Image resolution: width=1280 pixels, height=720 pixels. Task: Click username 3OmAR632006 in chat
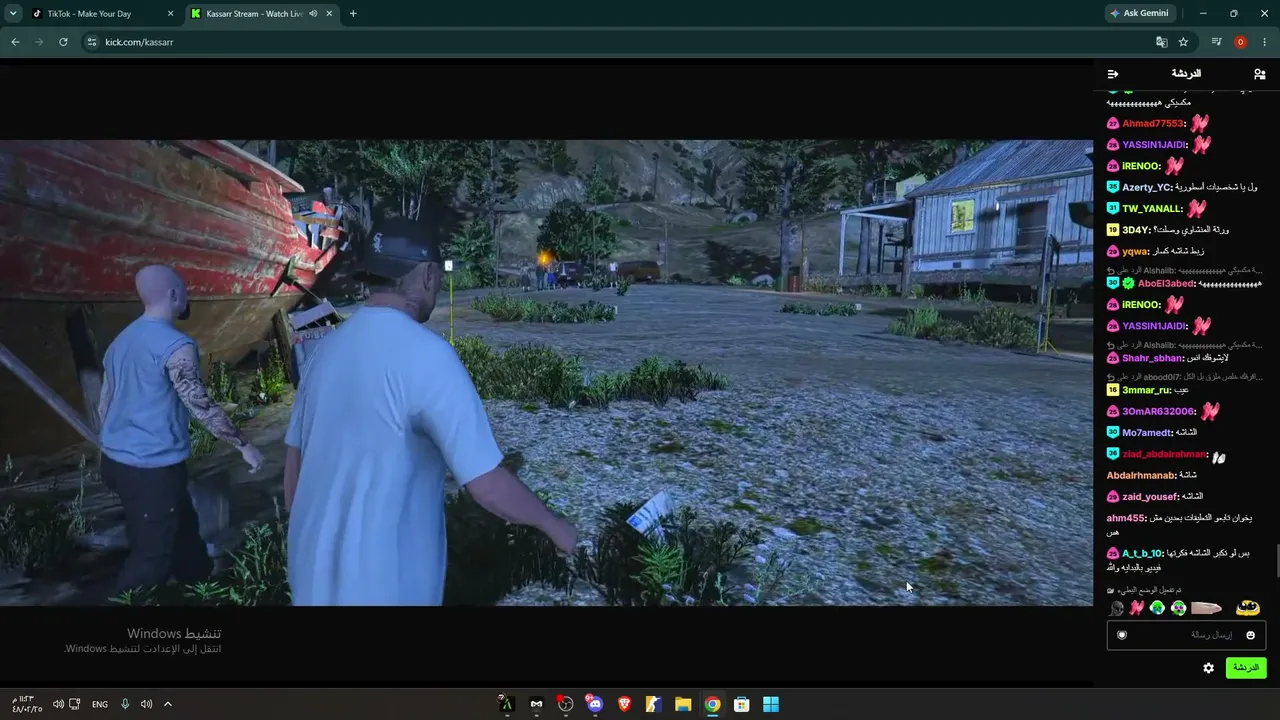tap(1158, 411)
